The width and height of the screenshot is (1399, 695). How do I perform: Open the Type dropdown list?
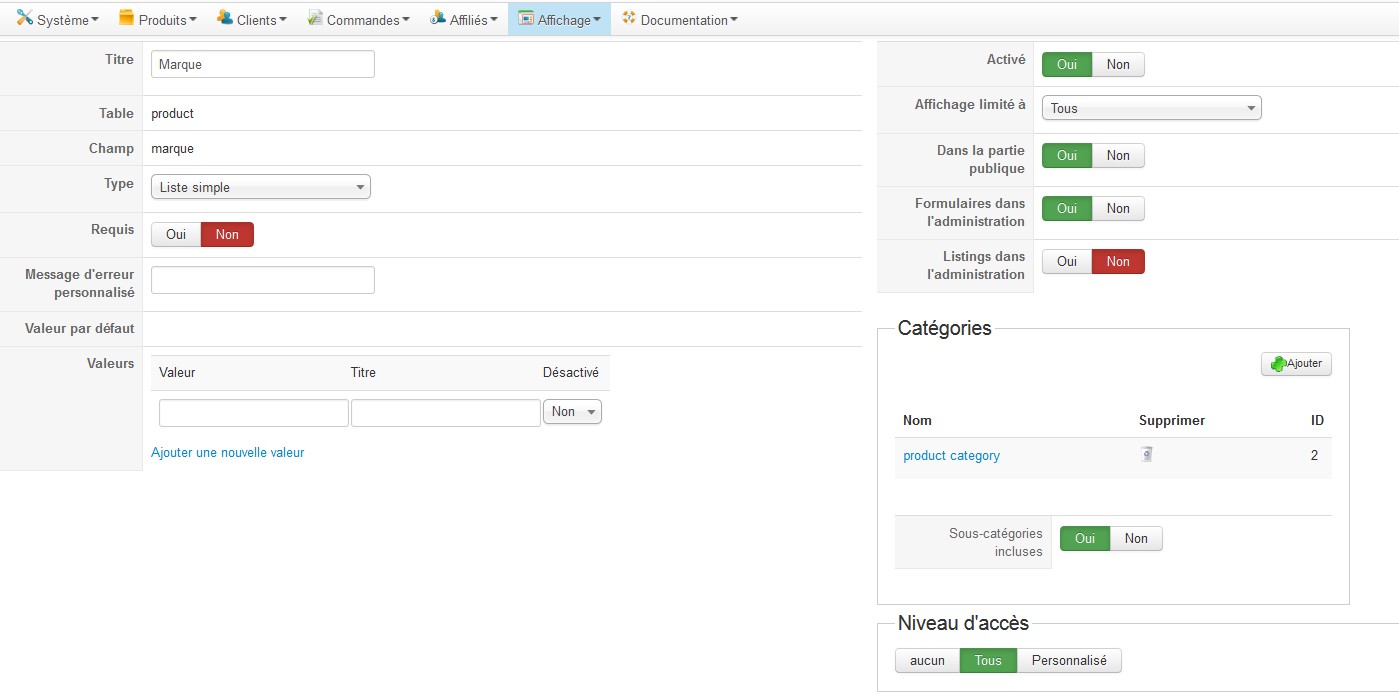260,187
